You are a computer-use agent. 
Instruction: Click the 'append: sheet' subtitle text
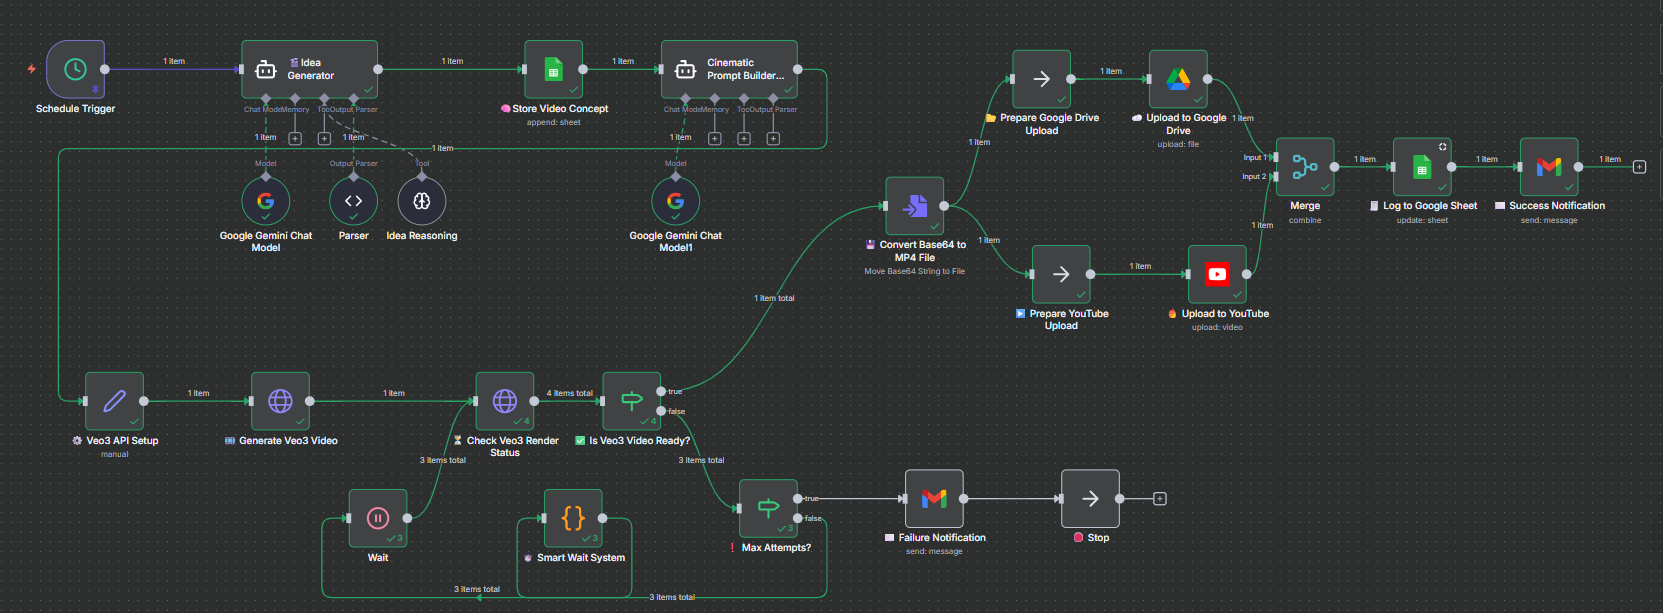[x=554, y=122]
